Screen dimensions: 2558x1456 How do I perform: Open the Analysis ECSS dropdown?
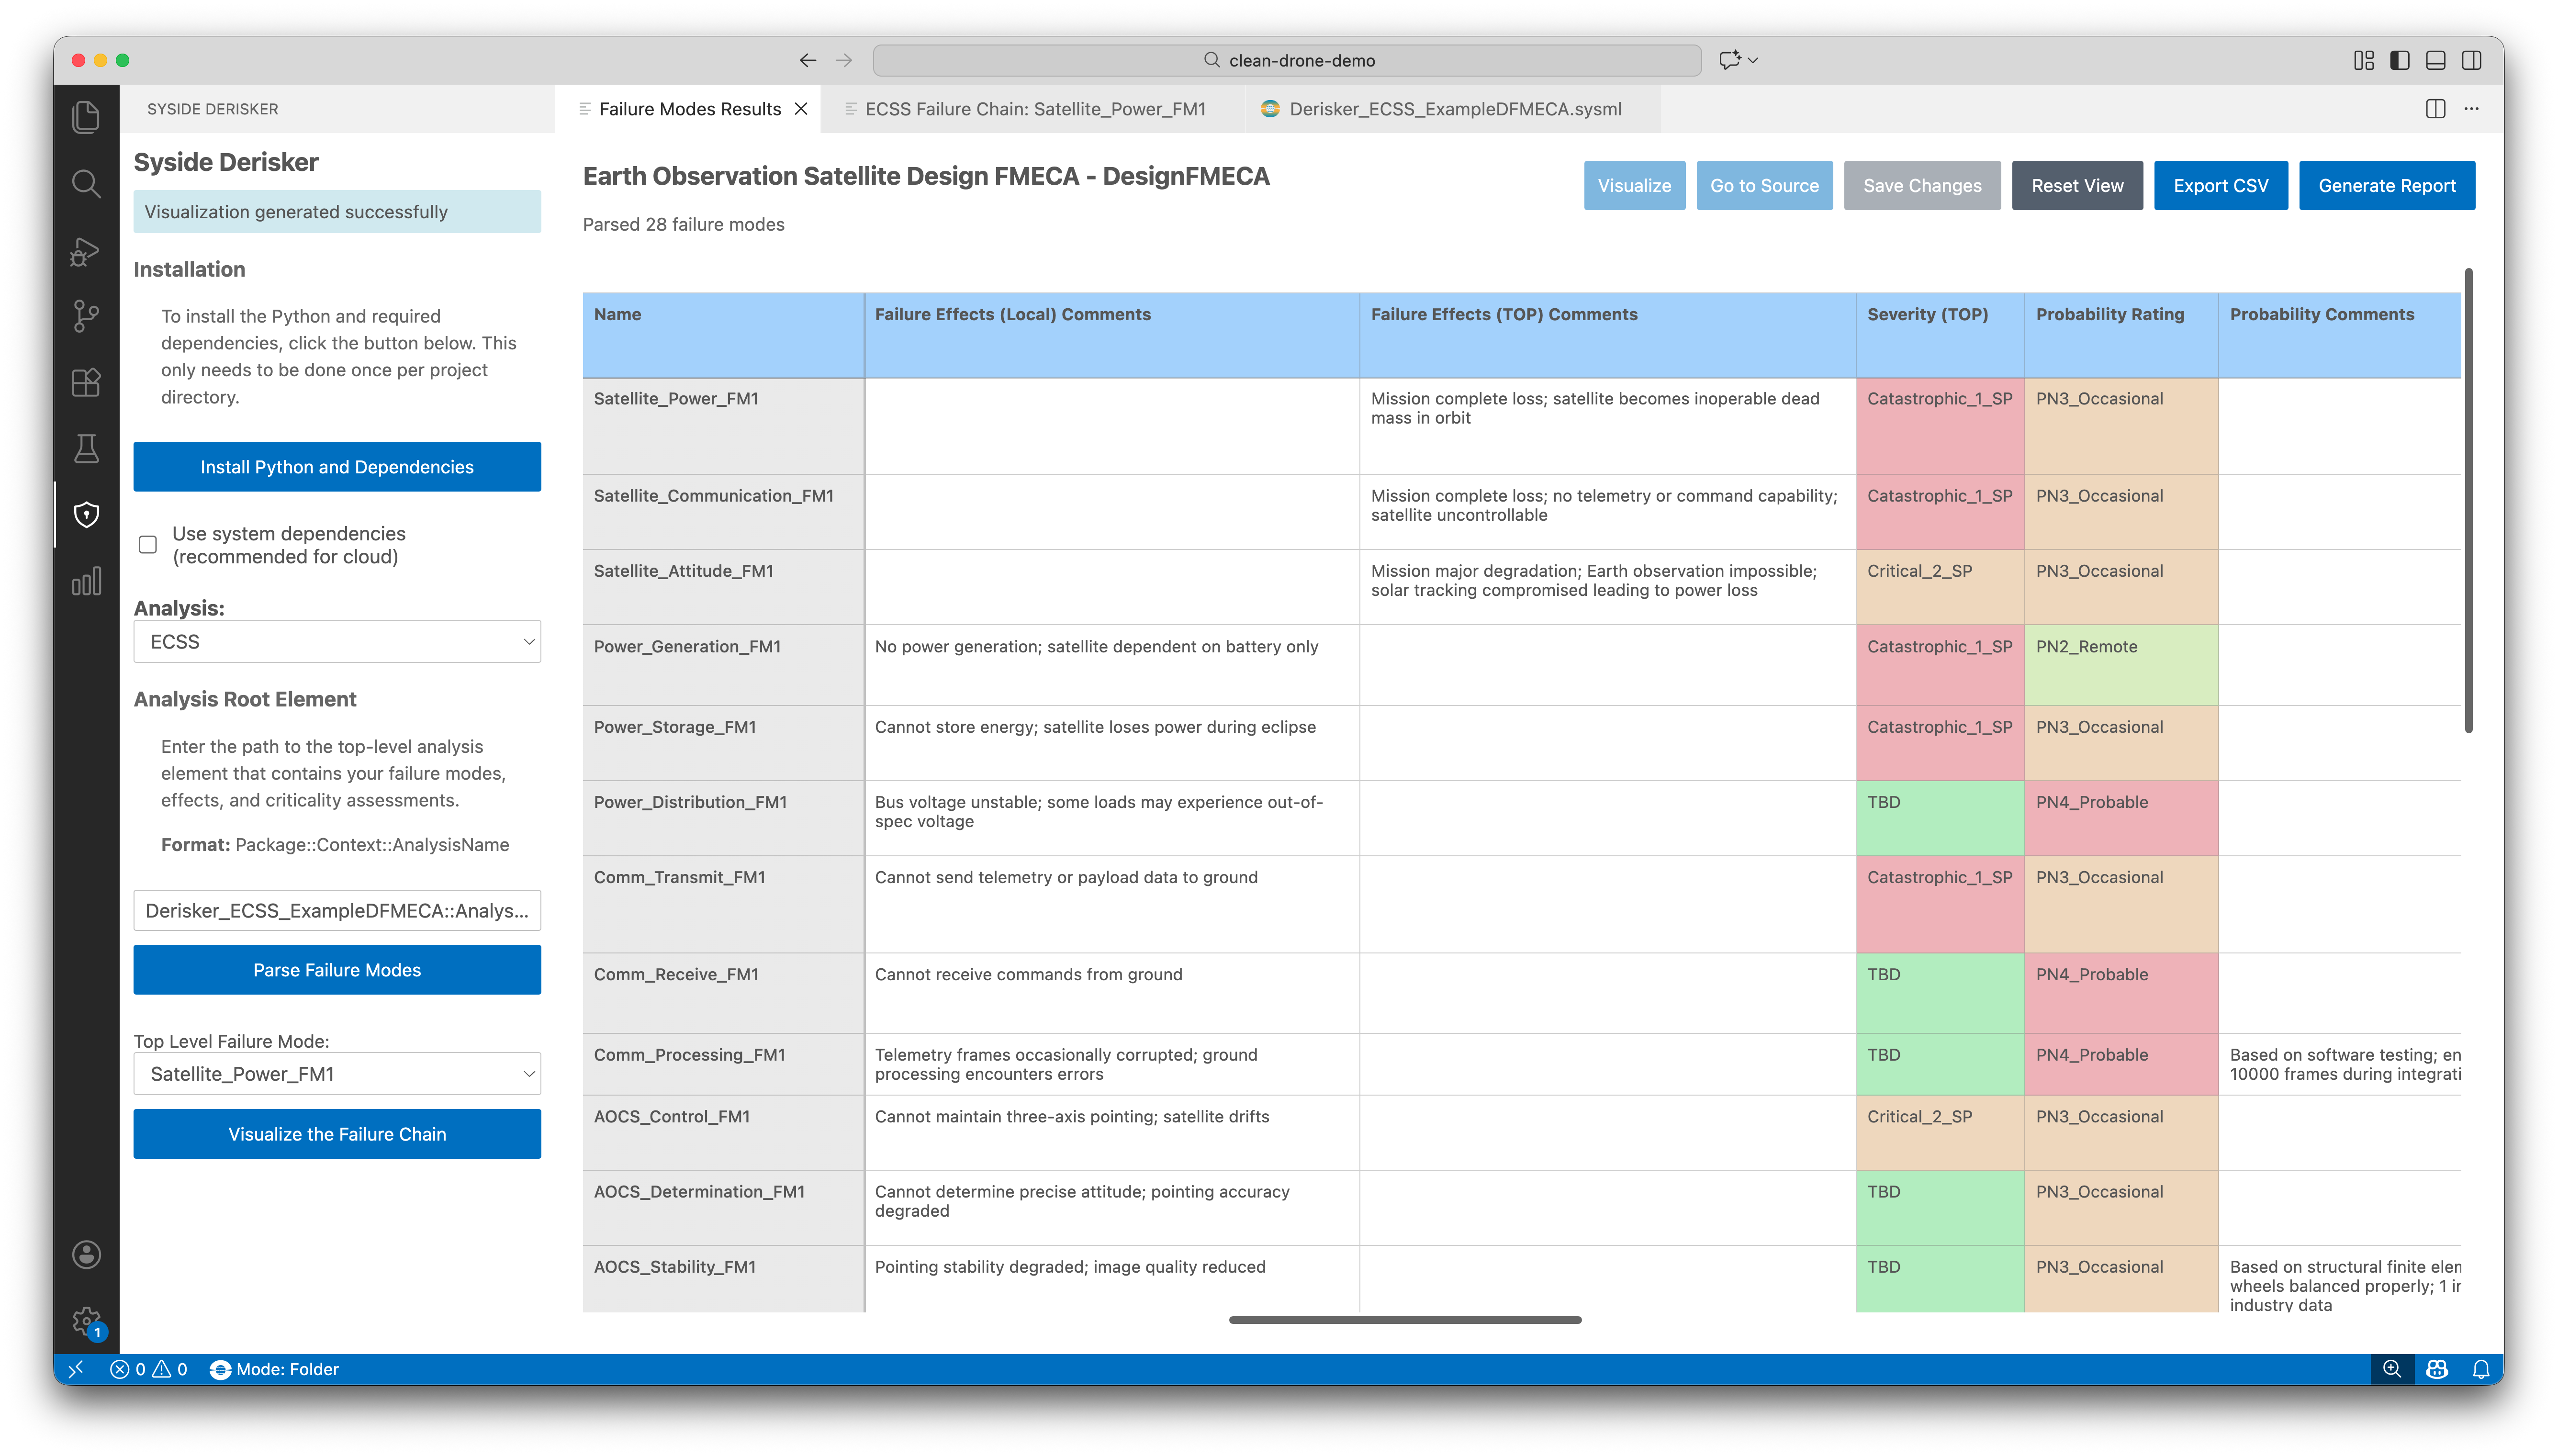click(337, 642)
